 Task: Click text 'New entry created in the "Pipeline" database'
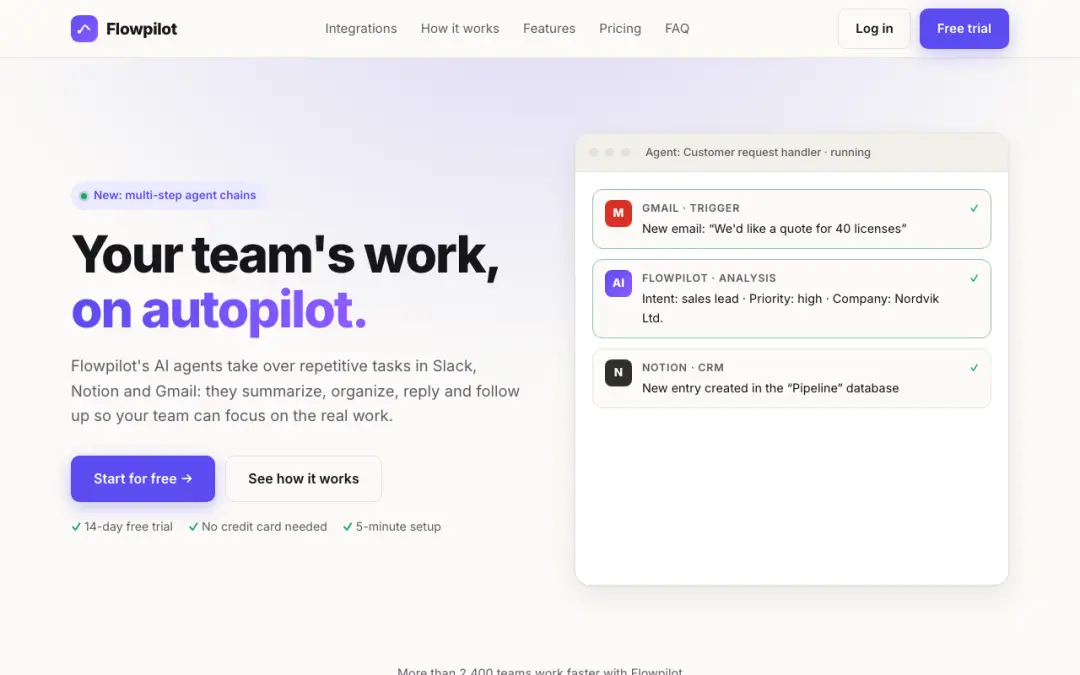click(770, 388)
